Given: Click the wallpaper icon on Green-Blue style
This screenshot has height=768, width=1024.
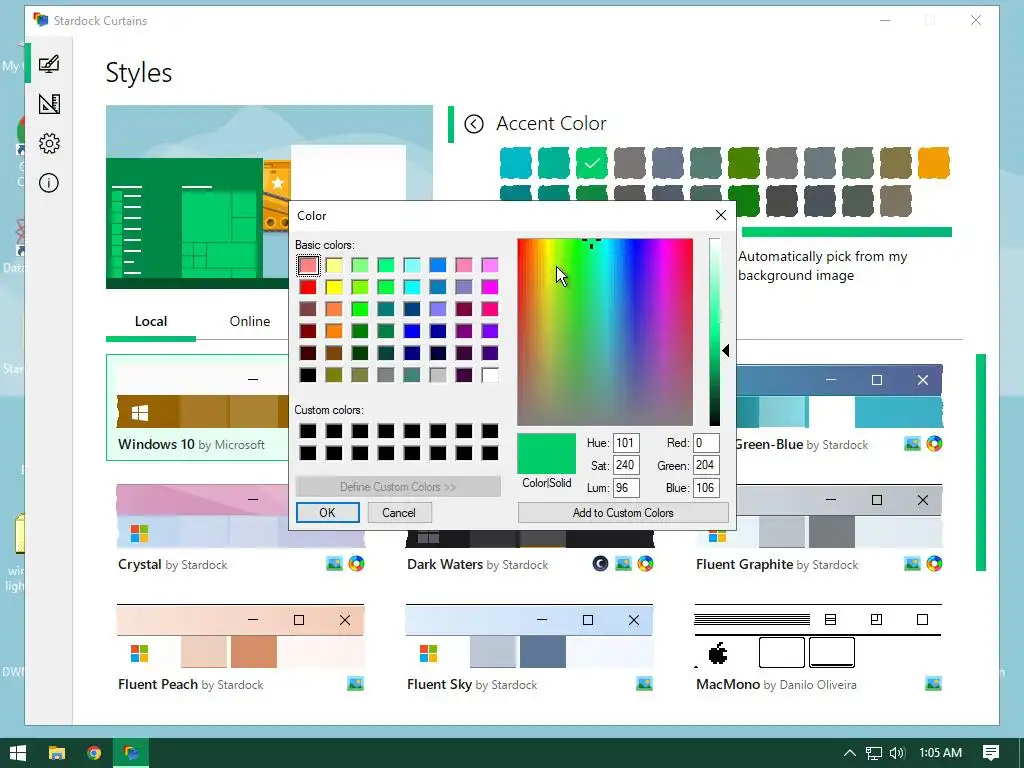Looking at the screenshot, I should click(x=912, y=444).
